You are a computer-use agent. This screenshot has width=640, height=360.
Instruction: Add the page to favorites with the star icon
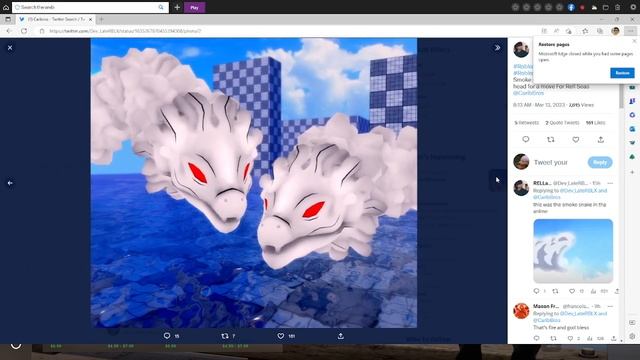point(585,31)
